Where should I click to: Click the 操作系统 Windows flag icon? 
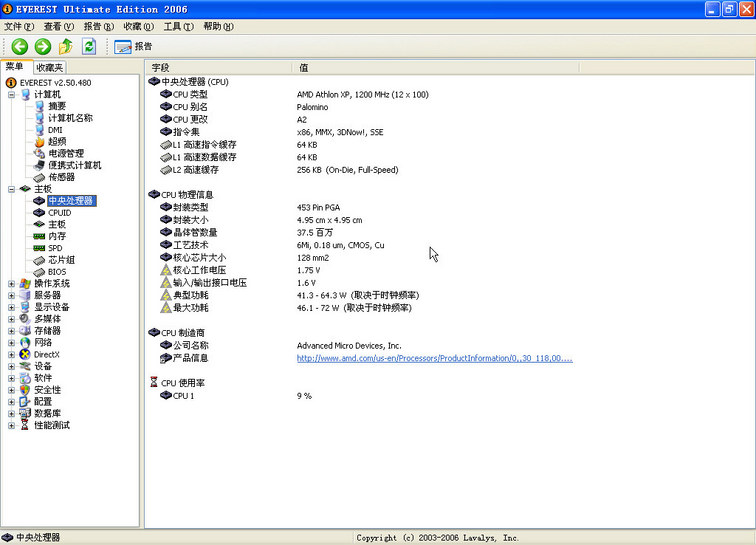(x=25, y=284)
